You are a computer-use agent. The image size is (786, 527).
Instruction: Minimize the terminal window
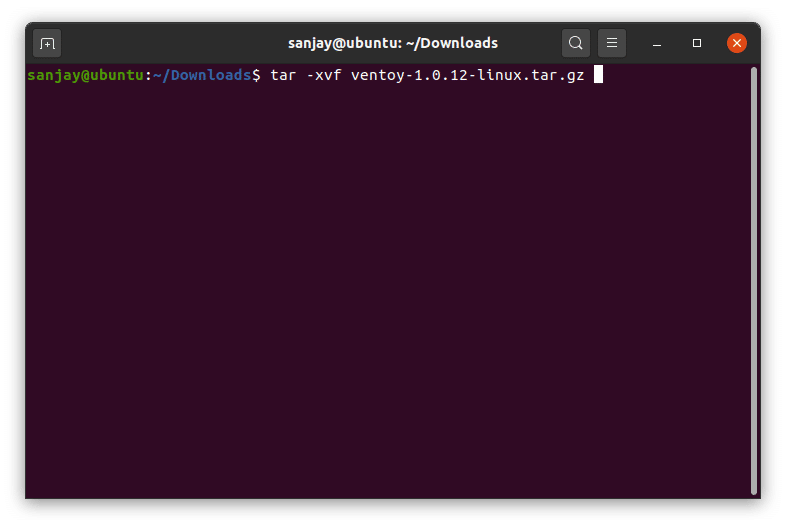(x=658, y=43)
